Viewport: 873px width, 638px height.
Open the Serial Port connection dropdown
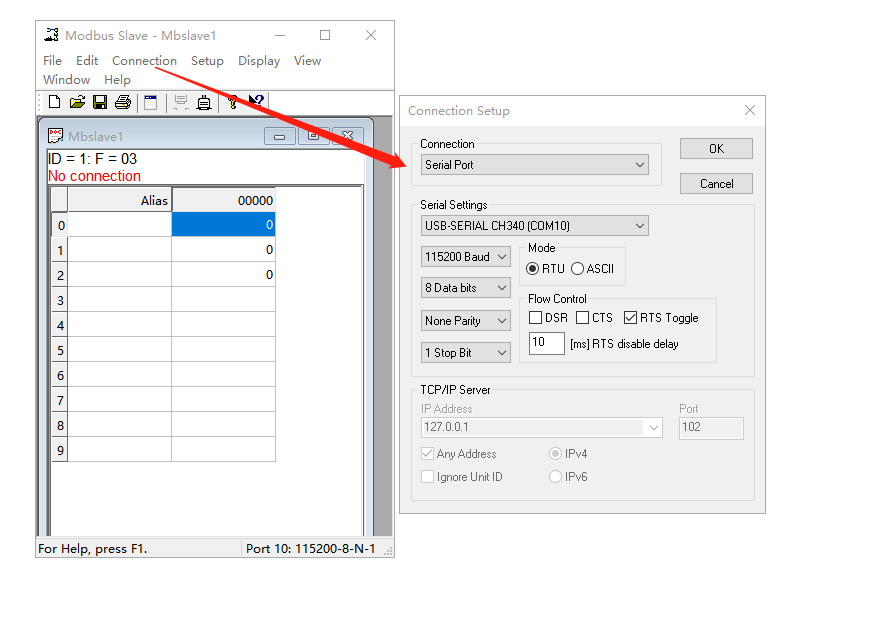point(535,165)
